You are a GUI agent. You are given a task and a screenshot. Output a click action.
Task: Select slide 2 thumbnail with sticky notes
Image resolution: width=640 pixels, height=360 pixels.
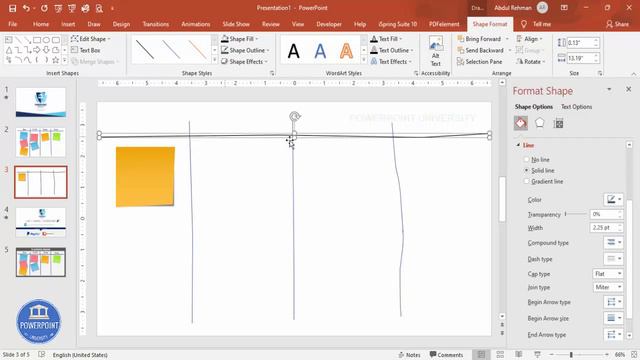(40, 142)
